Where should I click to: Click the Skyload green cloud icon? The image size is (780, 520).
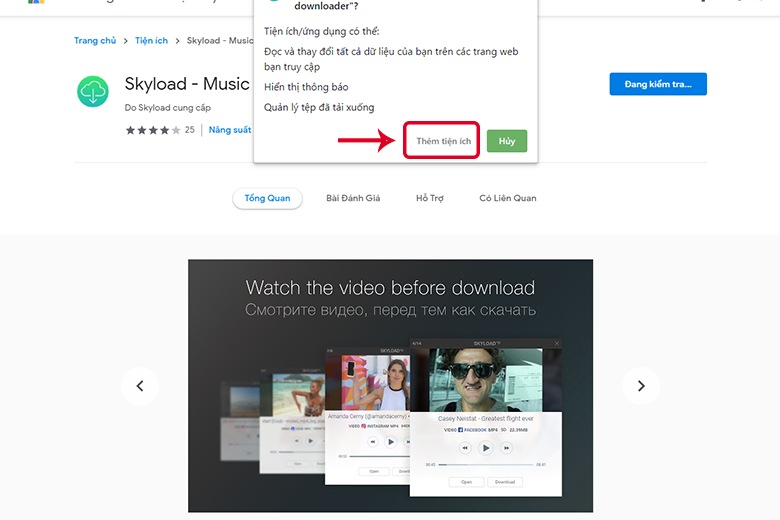click(93, 92)
